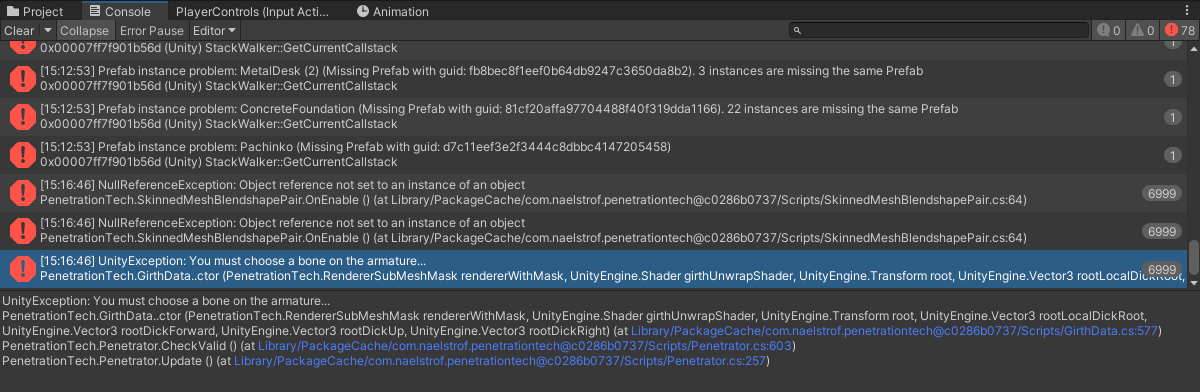Image resolution: width=1200 pixels, height=392 pixels.
Task: Open the Editor dropdown in console toolbar
Action: (212, 31)
